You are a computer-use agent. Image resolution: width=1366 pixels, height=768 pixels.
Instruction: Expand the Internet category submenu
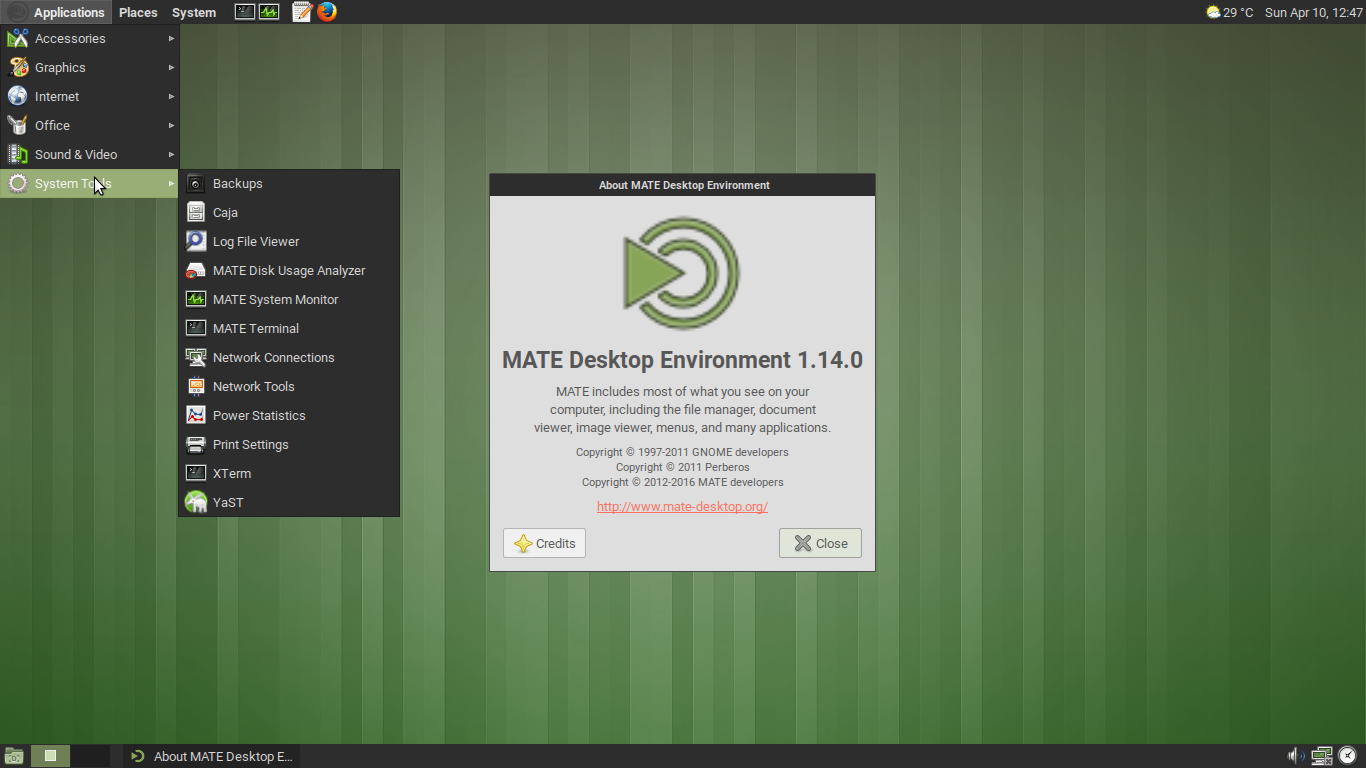click(90, 97)
